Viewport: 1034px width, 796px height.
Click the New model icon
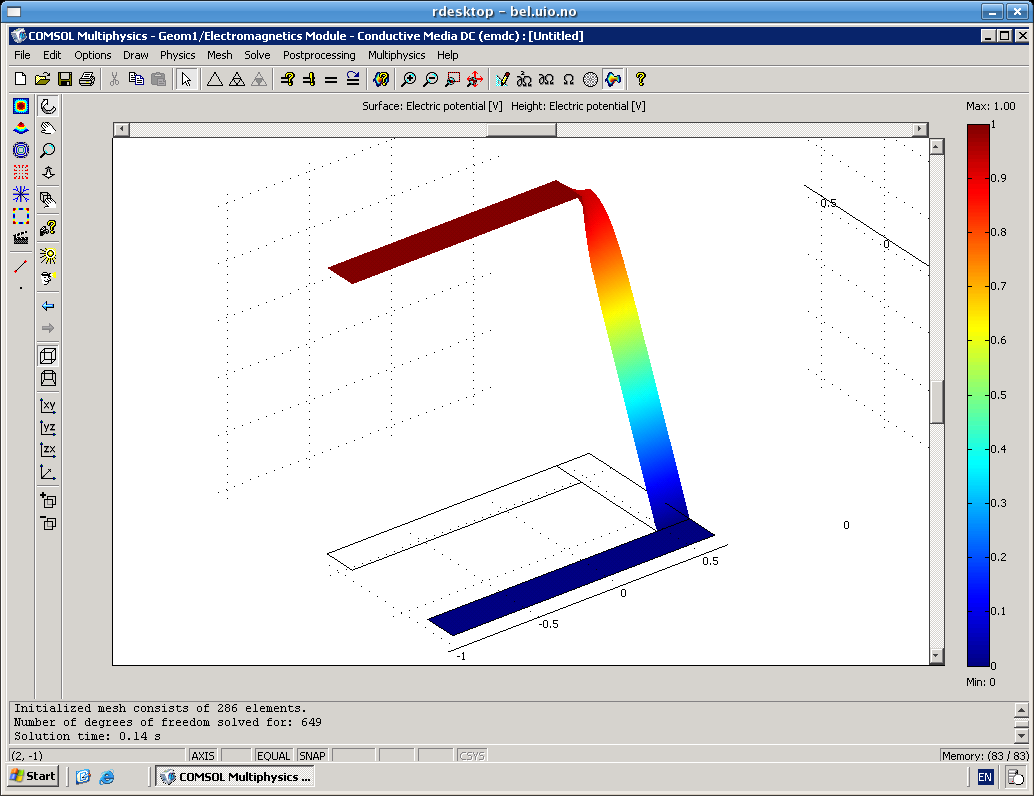(20, 79)
